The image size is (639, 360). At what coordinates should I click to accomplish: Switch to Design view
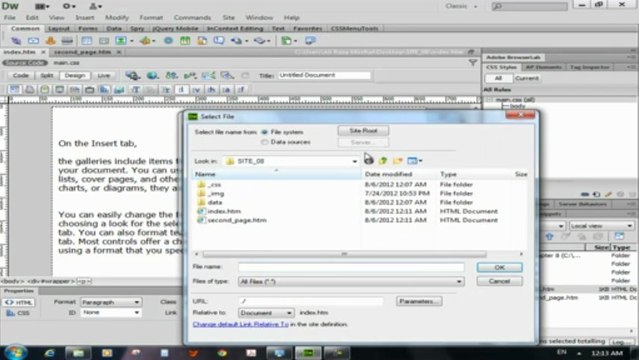click(75, 75)
